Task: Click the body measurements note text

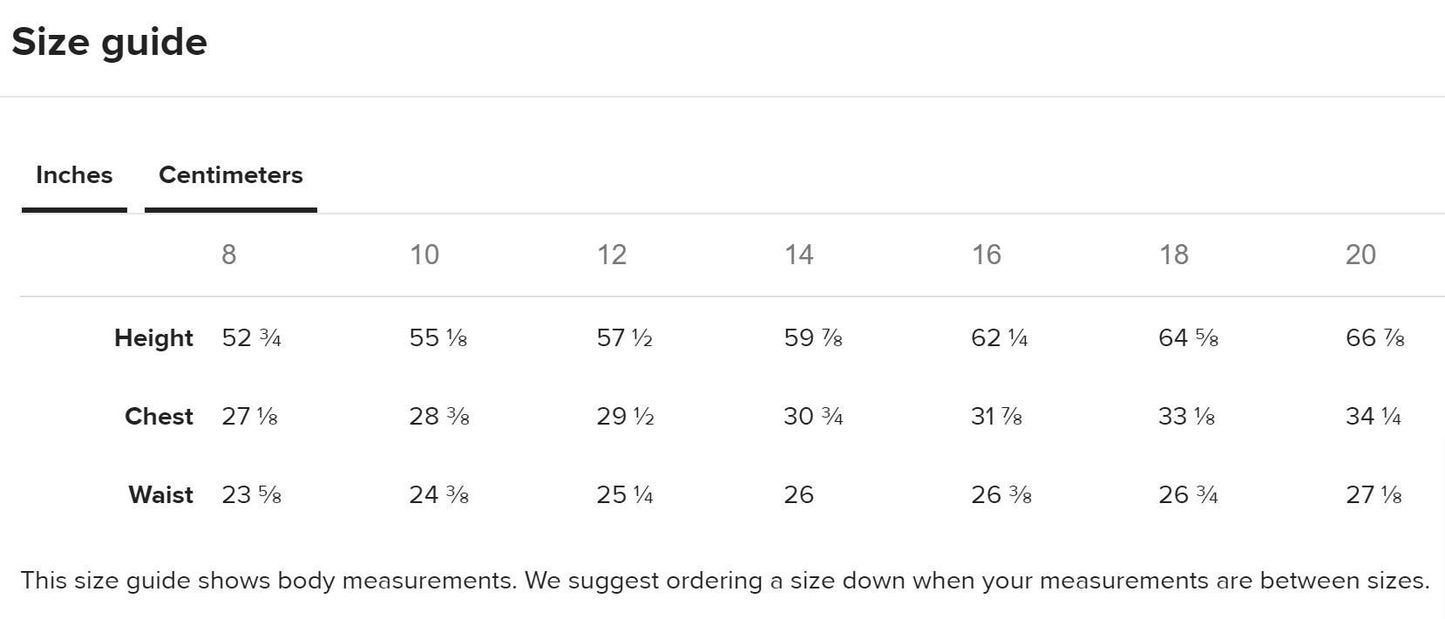Action: (x=724, y=580)
